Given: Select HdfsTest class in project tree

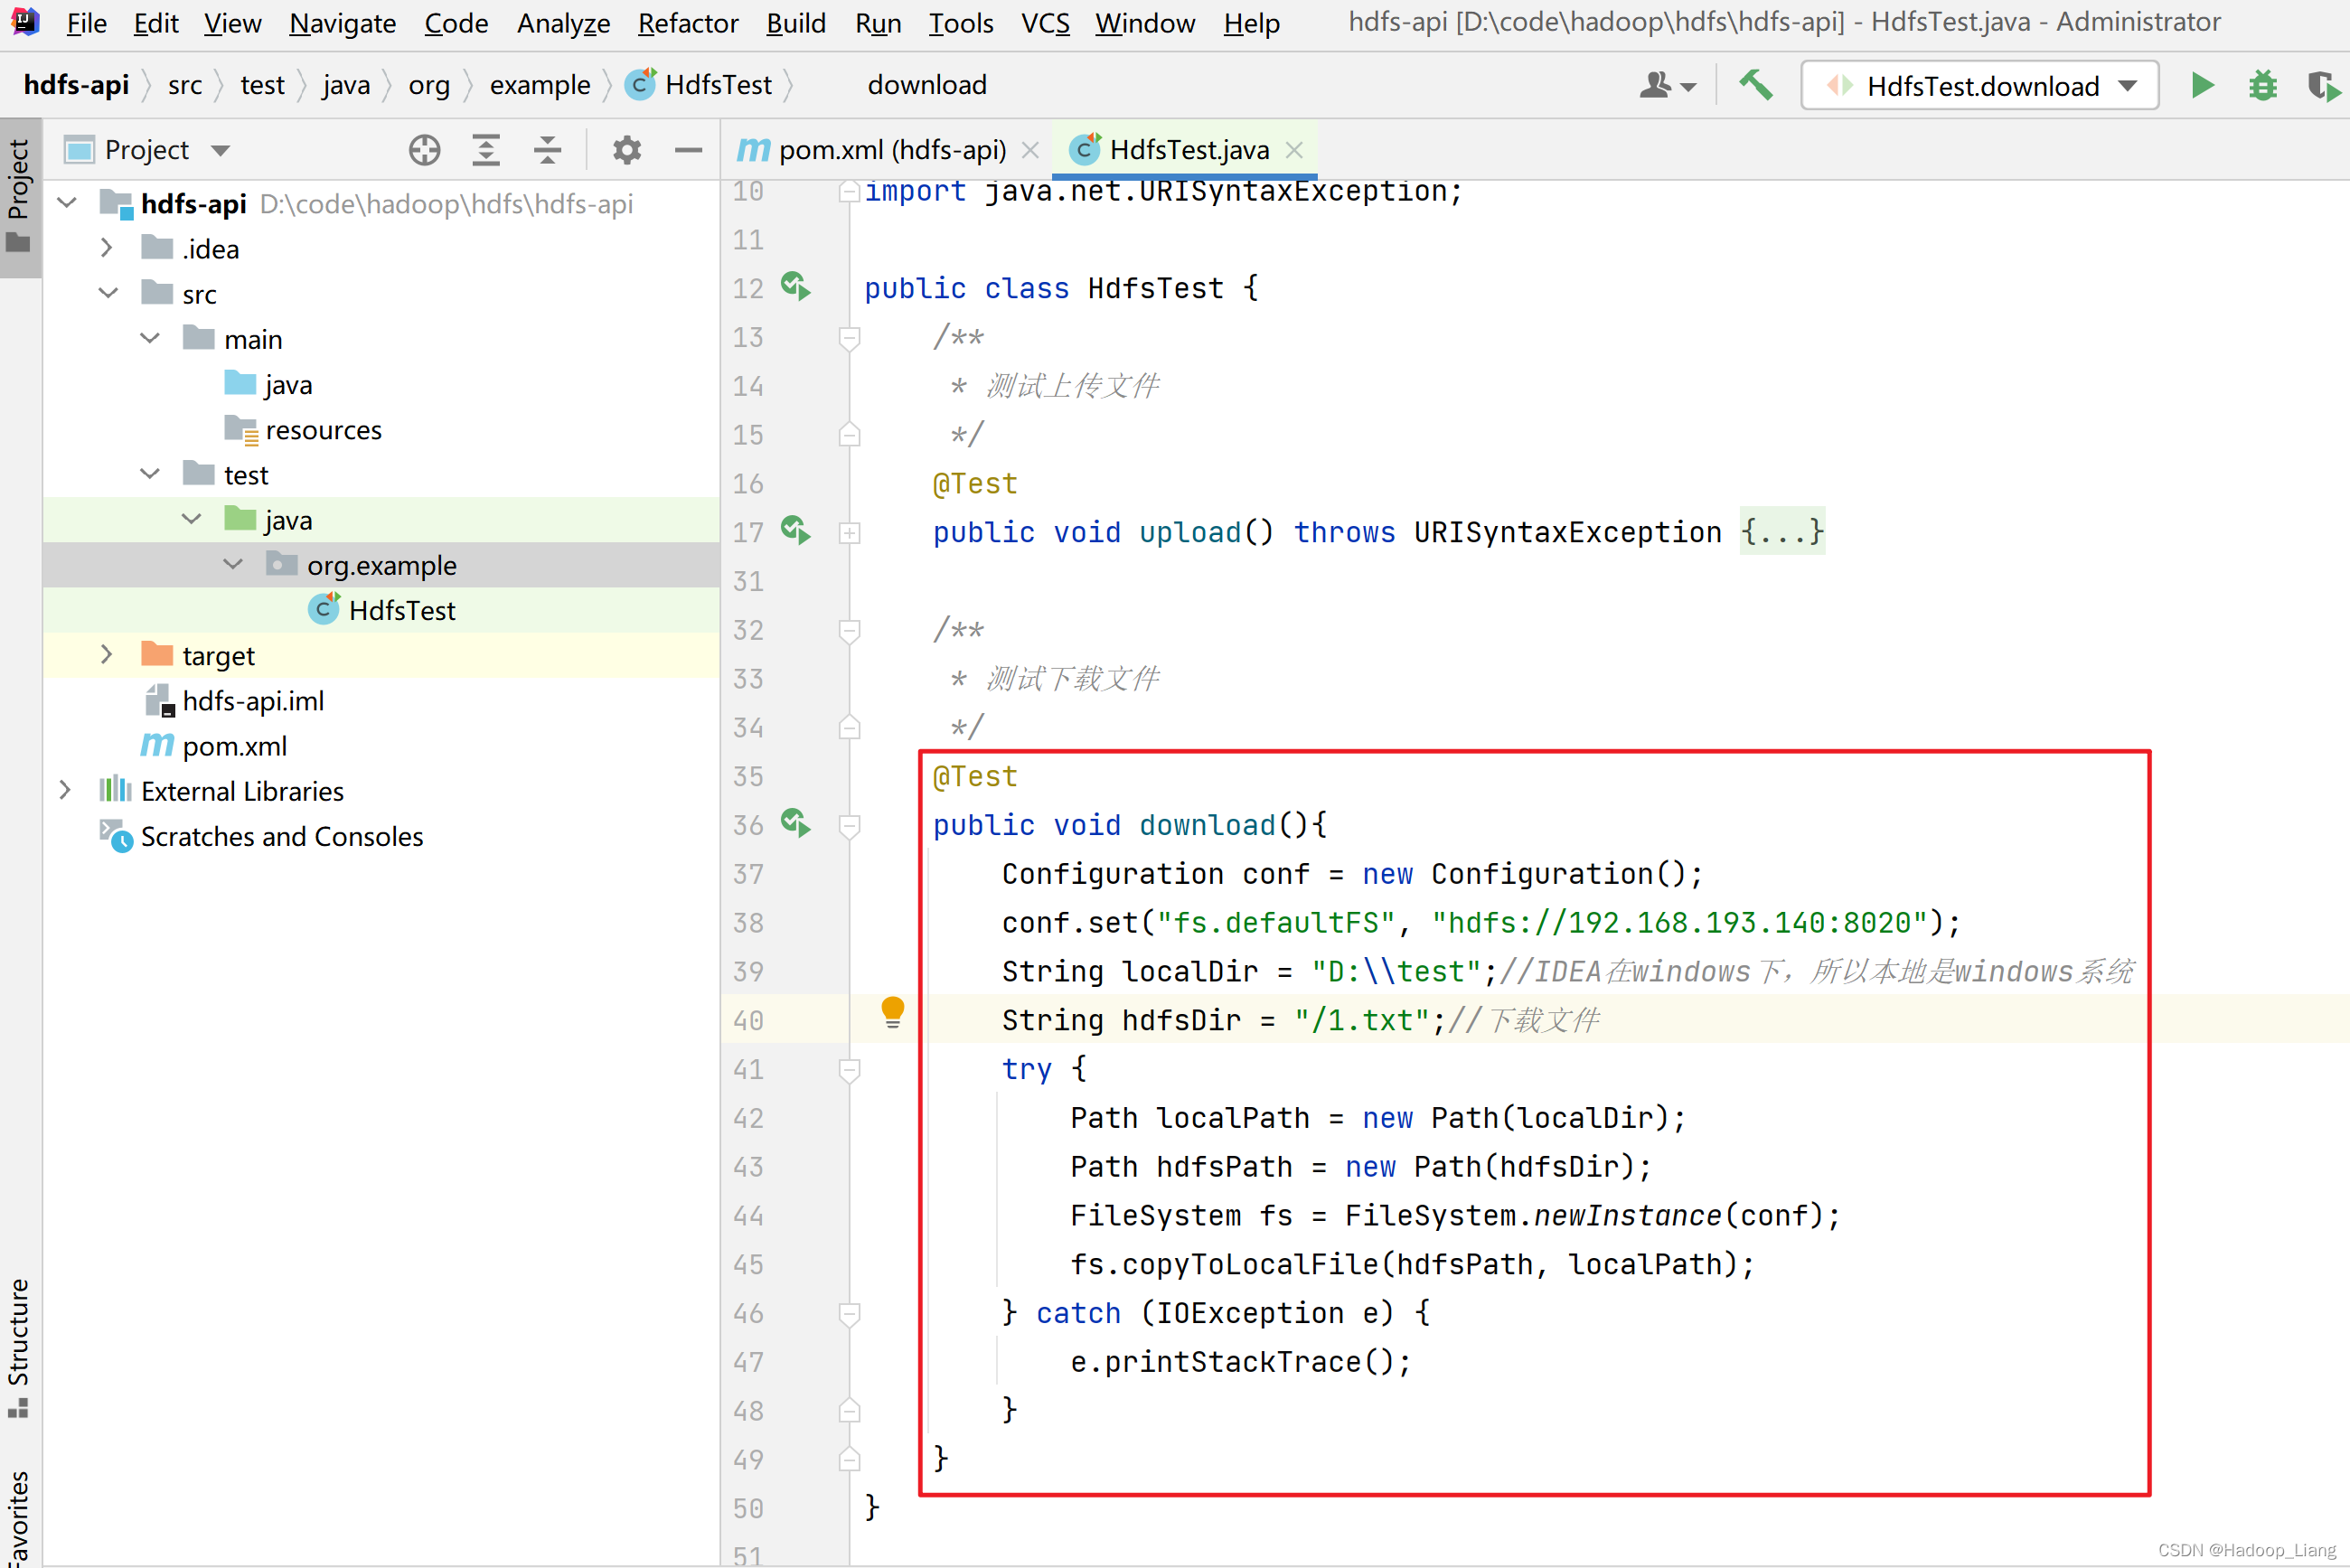Looking at the screenshot, I should coord(402,610).
